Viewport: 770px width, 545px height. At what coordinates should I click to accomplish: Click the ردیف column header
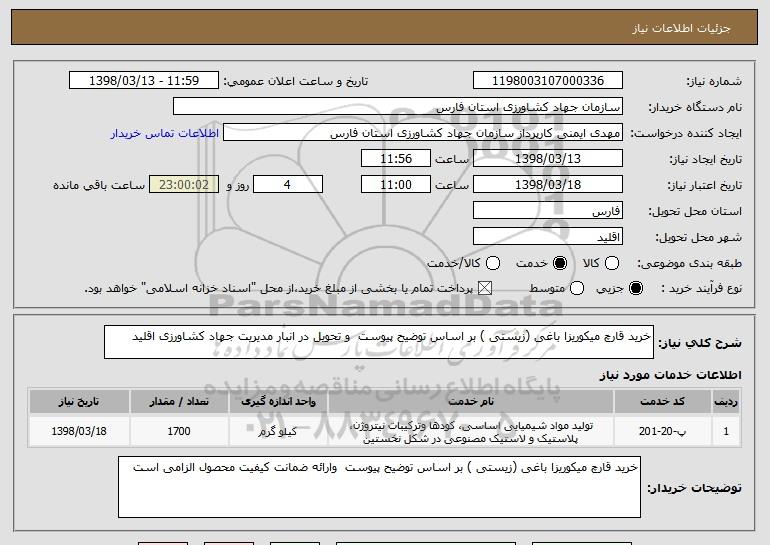pyautogui.click(x=726, y=402)
